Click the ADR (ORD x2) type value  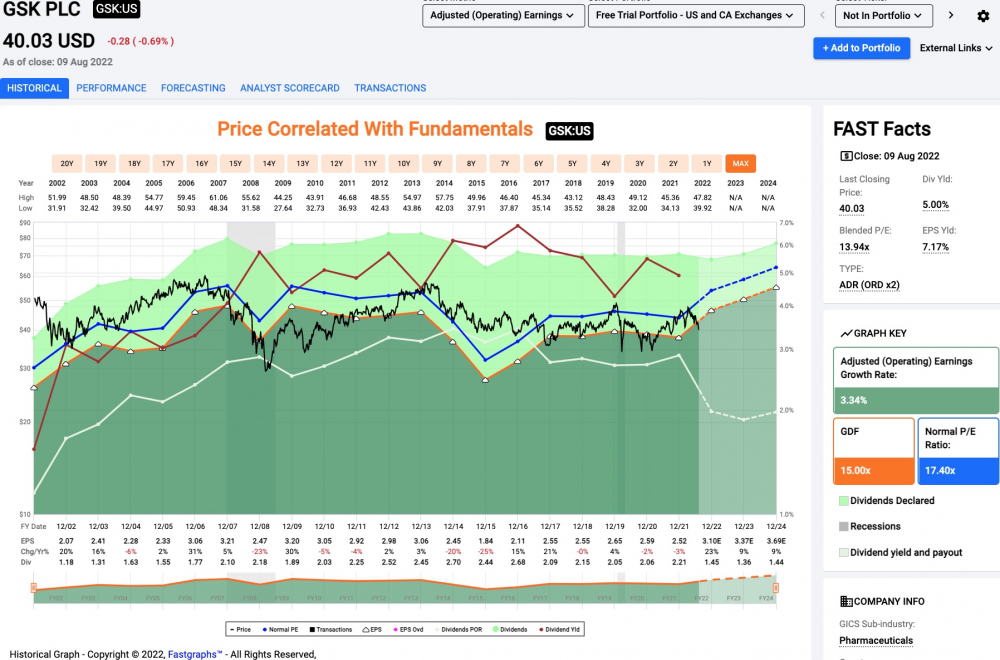point(869,285)
